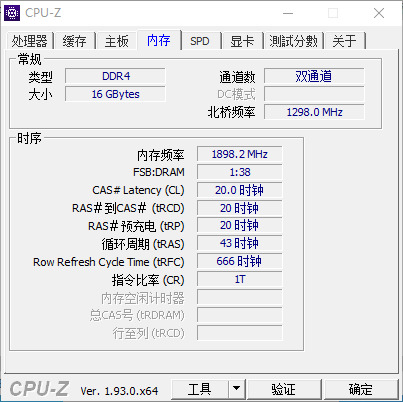Image resolution: width=403 pixels, height=402 pixels.
Task: Click the 工具 button
Action: click(200, 389)
